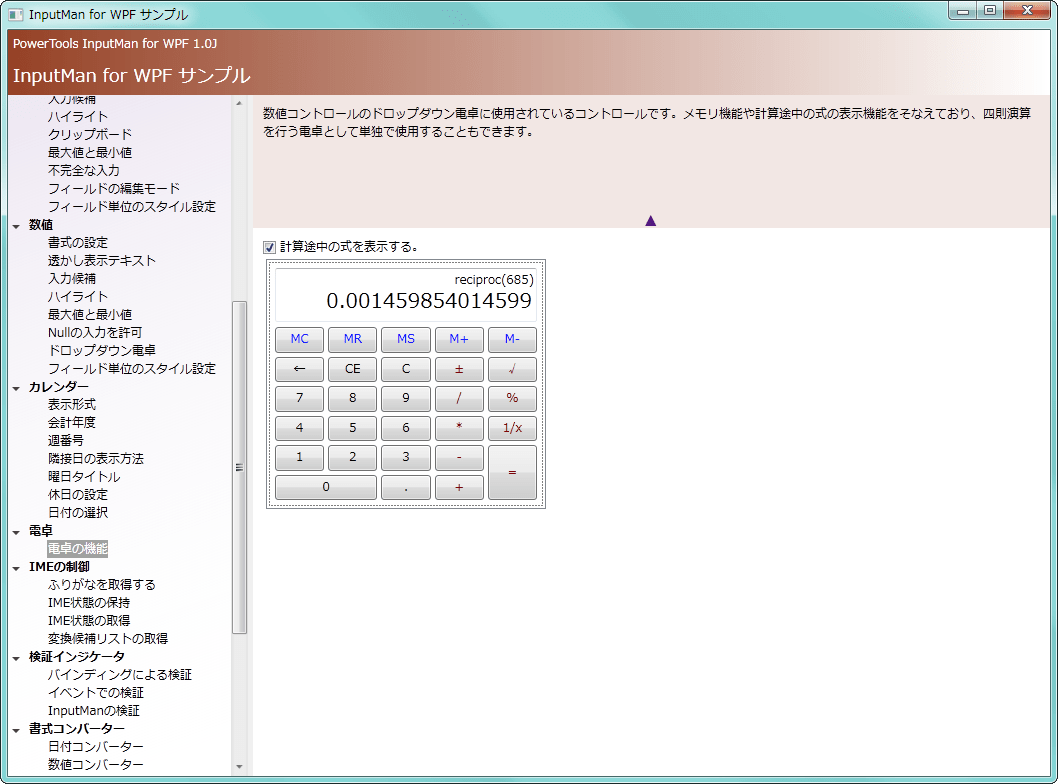Image resolution: width=1058 pixels, height=784 pixels.
Task: Click the calculator result display field
Action: click(x=405, y=292)
